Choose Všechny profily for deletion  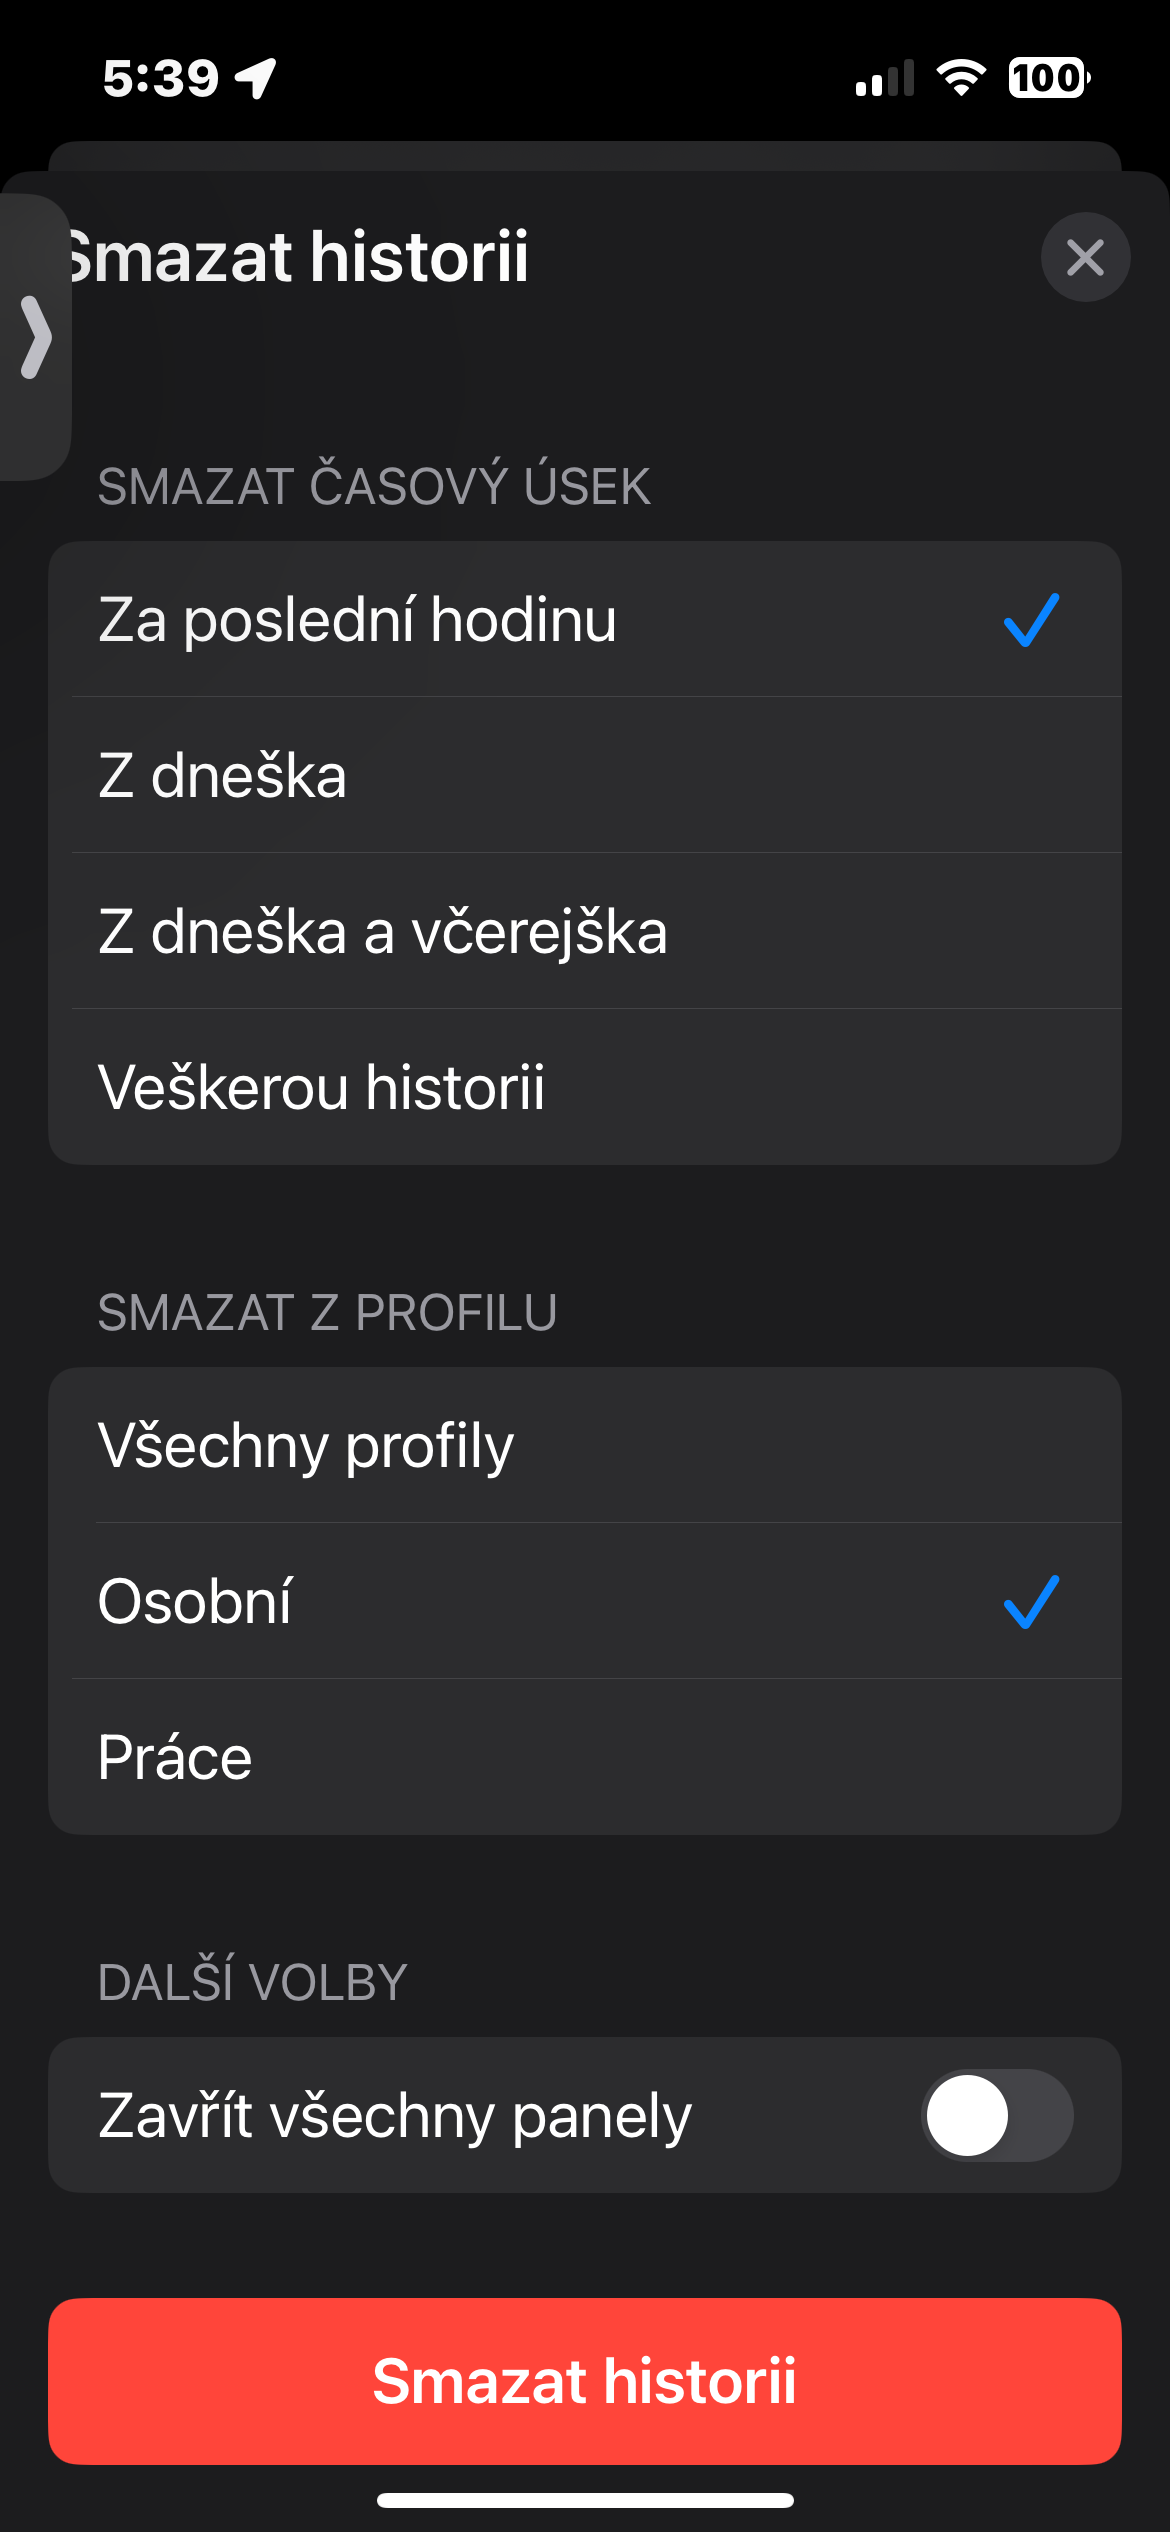585,1445
